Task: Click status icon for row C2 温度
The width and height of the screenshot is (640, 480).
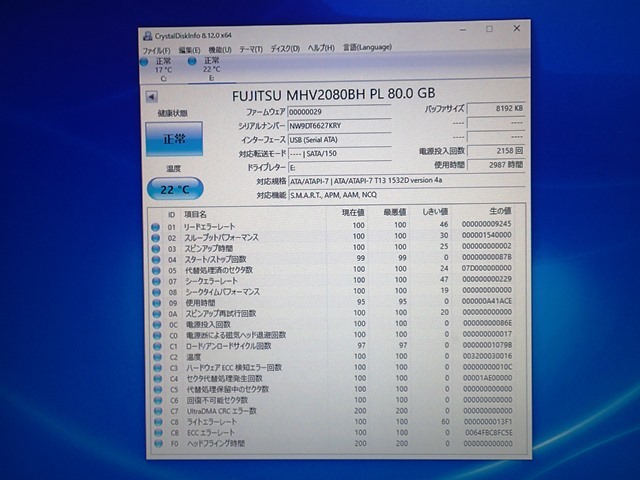Action: (158, 357)
